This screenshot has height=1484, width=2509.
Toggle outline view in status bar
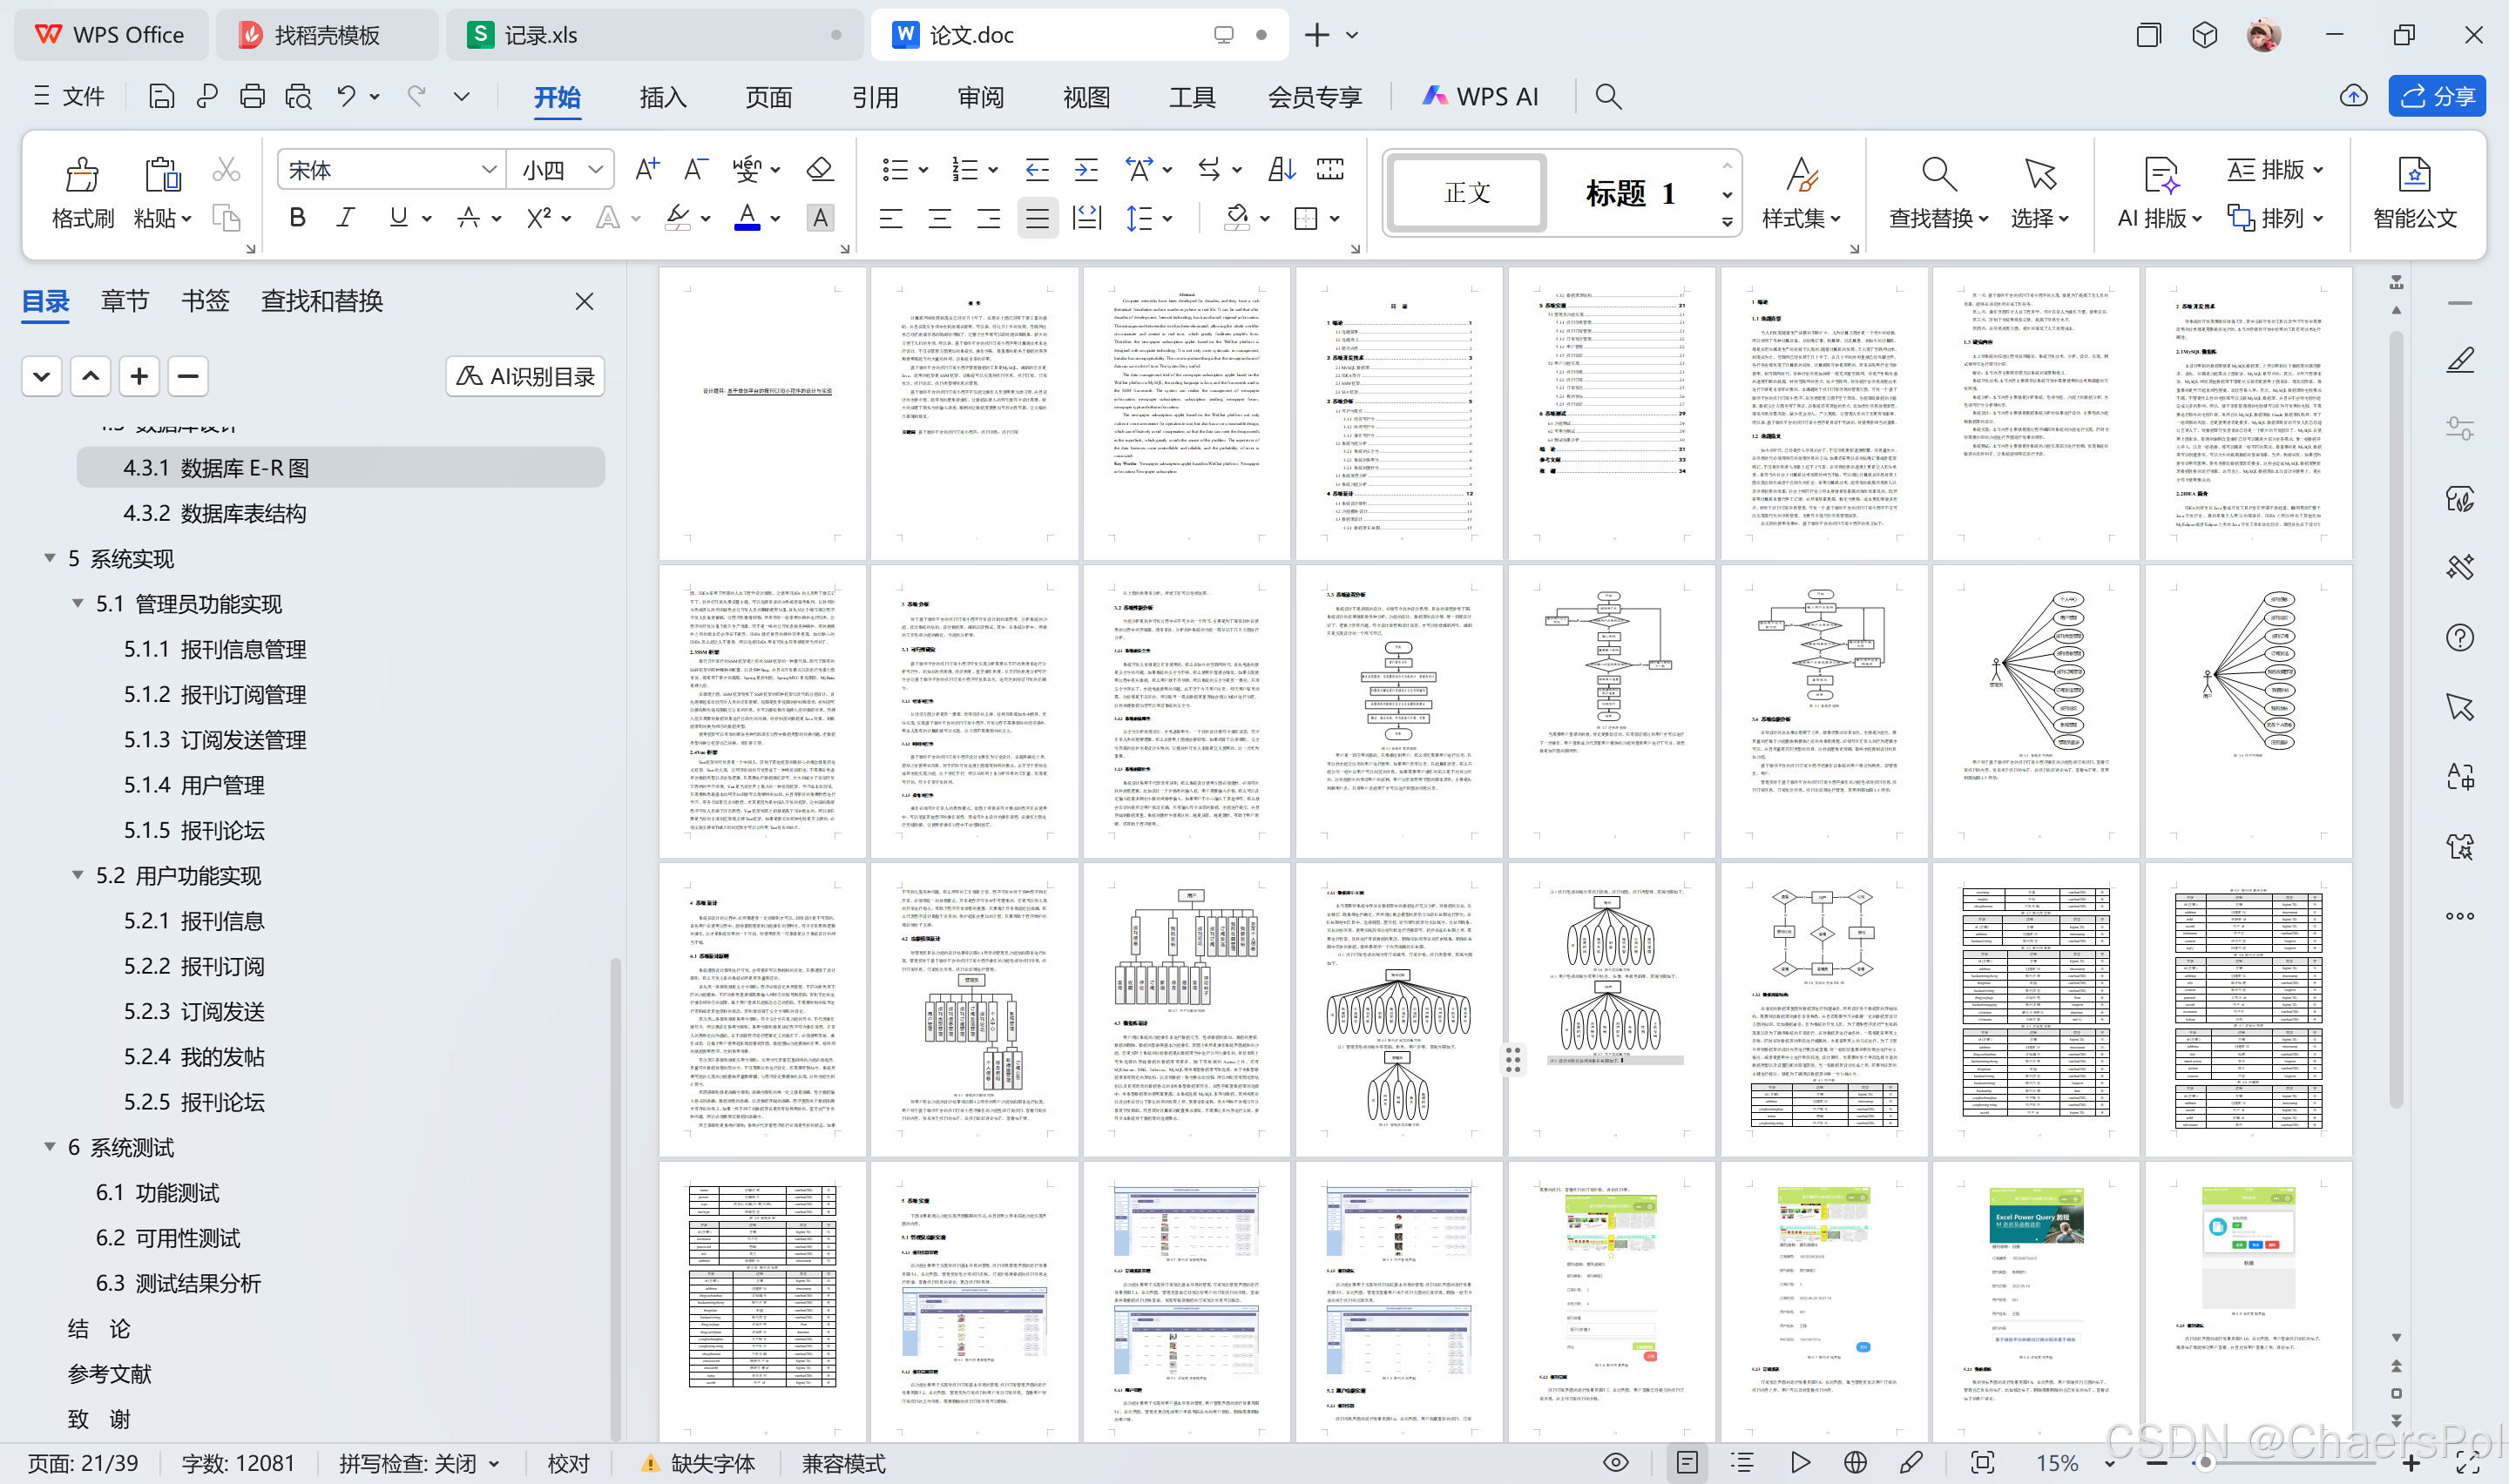[1742, 1463]
